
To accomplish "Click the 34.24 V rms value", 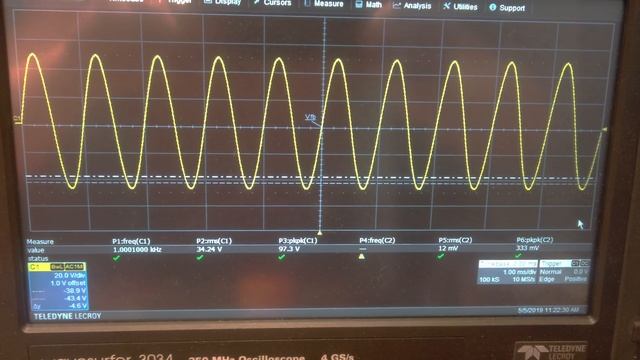I will coord(209,249).
